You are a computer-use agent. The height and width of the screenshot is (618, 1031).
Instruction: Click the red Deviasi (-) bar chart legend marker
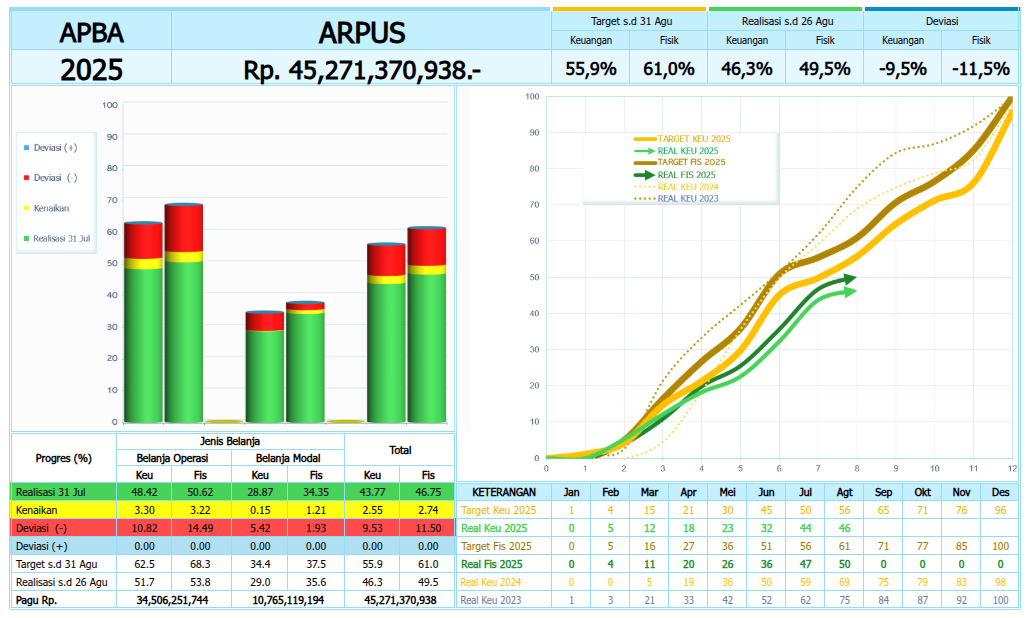(x=26, y=178)
